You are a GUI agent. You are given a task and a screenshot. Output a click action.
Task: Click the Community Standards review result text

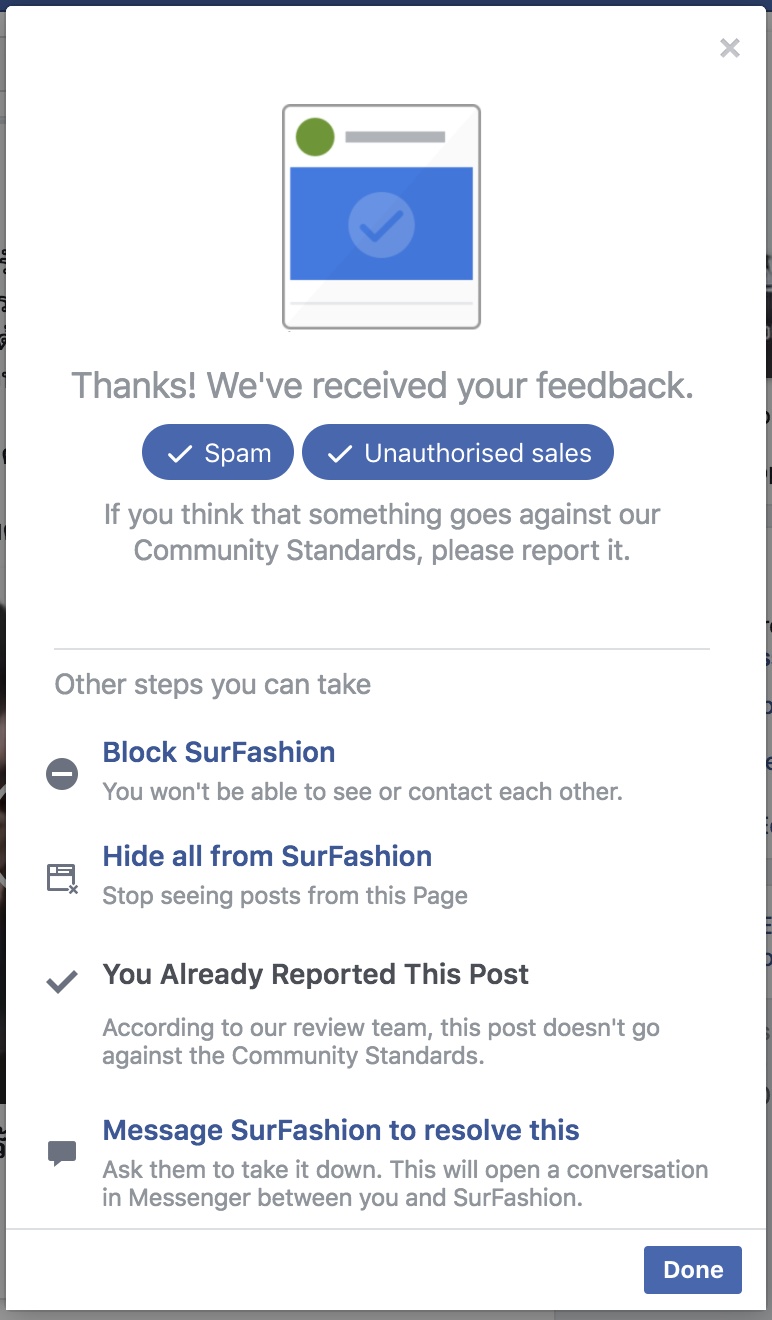381,1041
